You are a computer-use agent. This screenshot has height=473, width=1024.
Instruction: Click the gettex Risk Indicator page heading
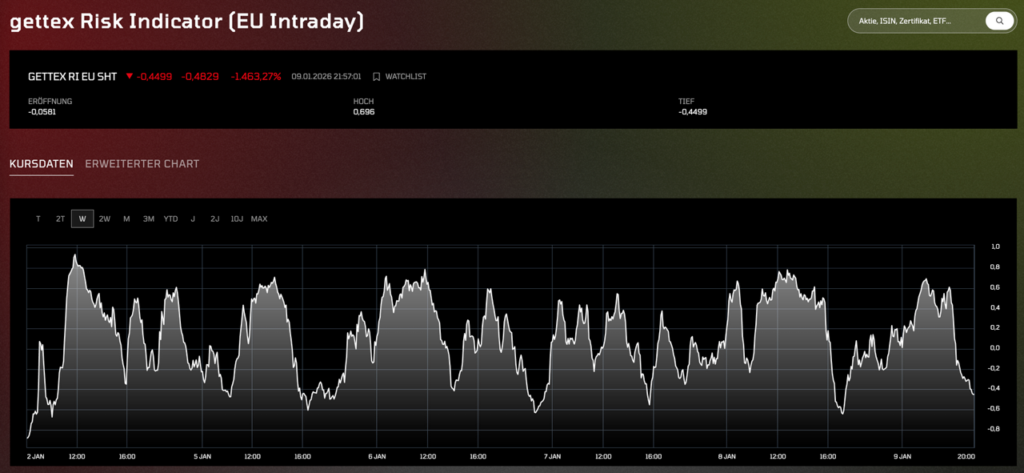click(186, 21)
